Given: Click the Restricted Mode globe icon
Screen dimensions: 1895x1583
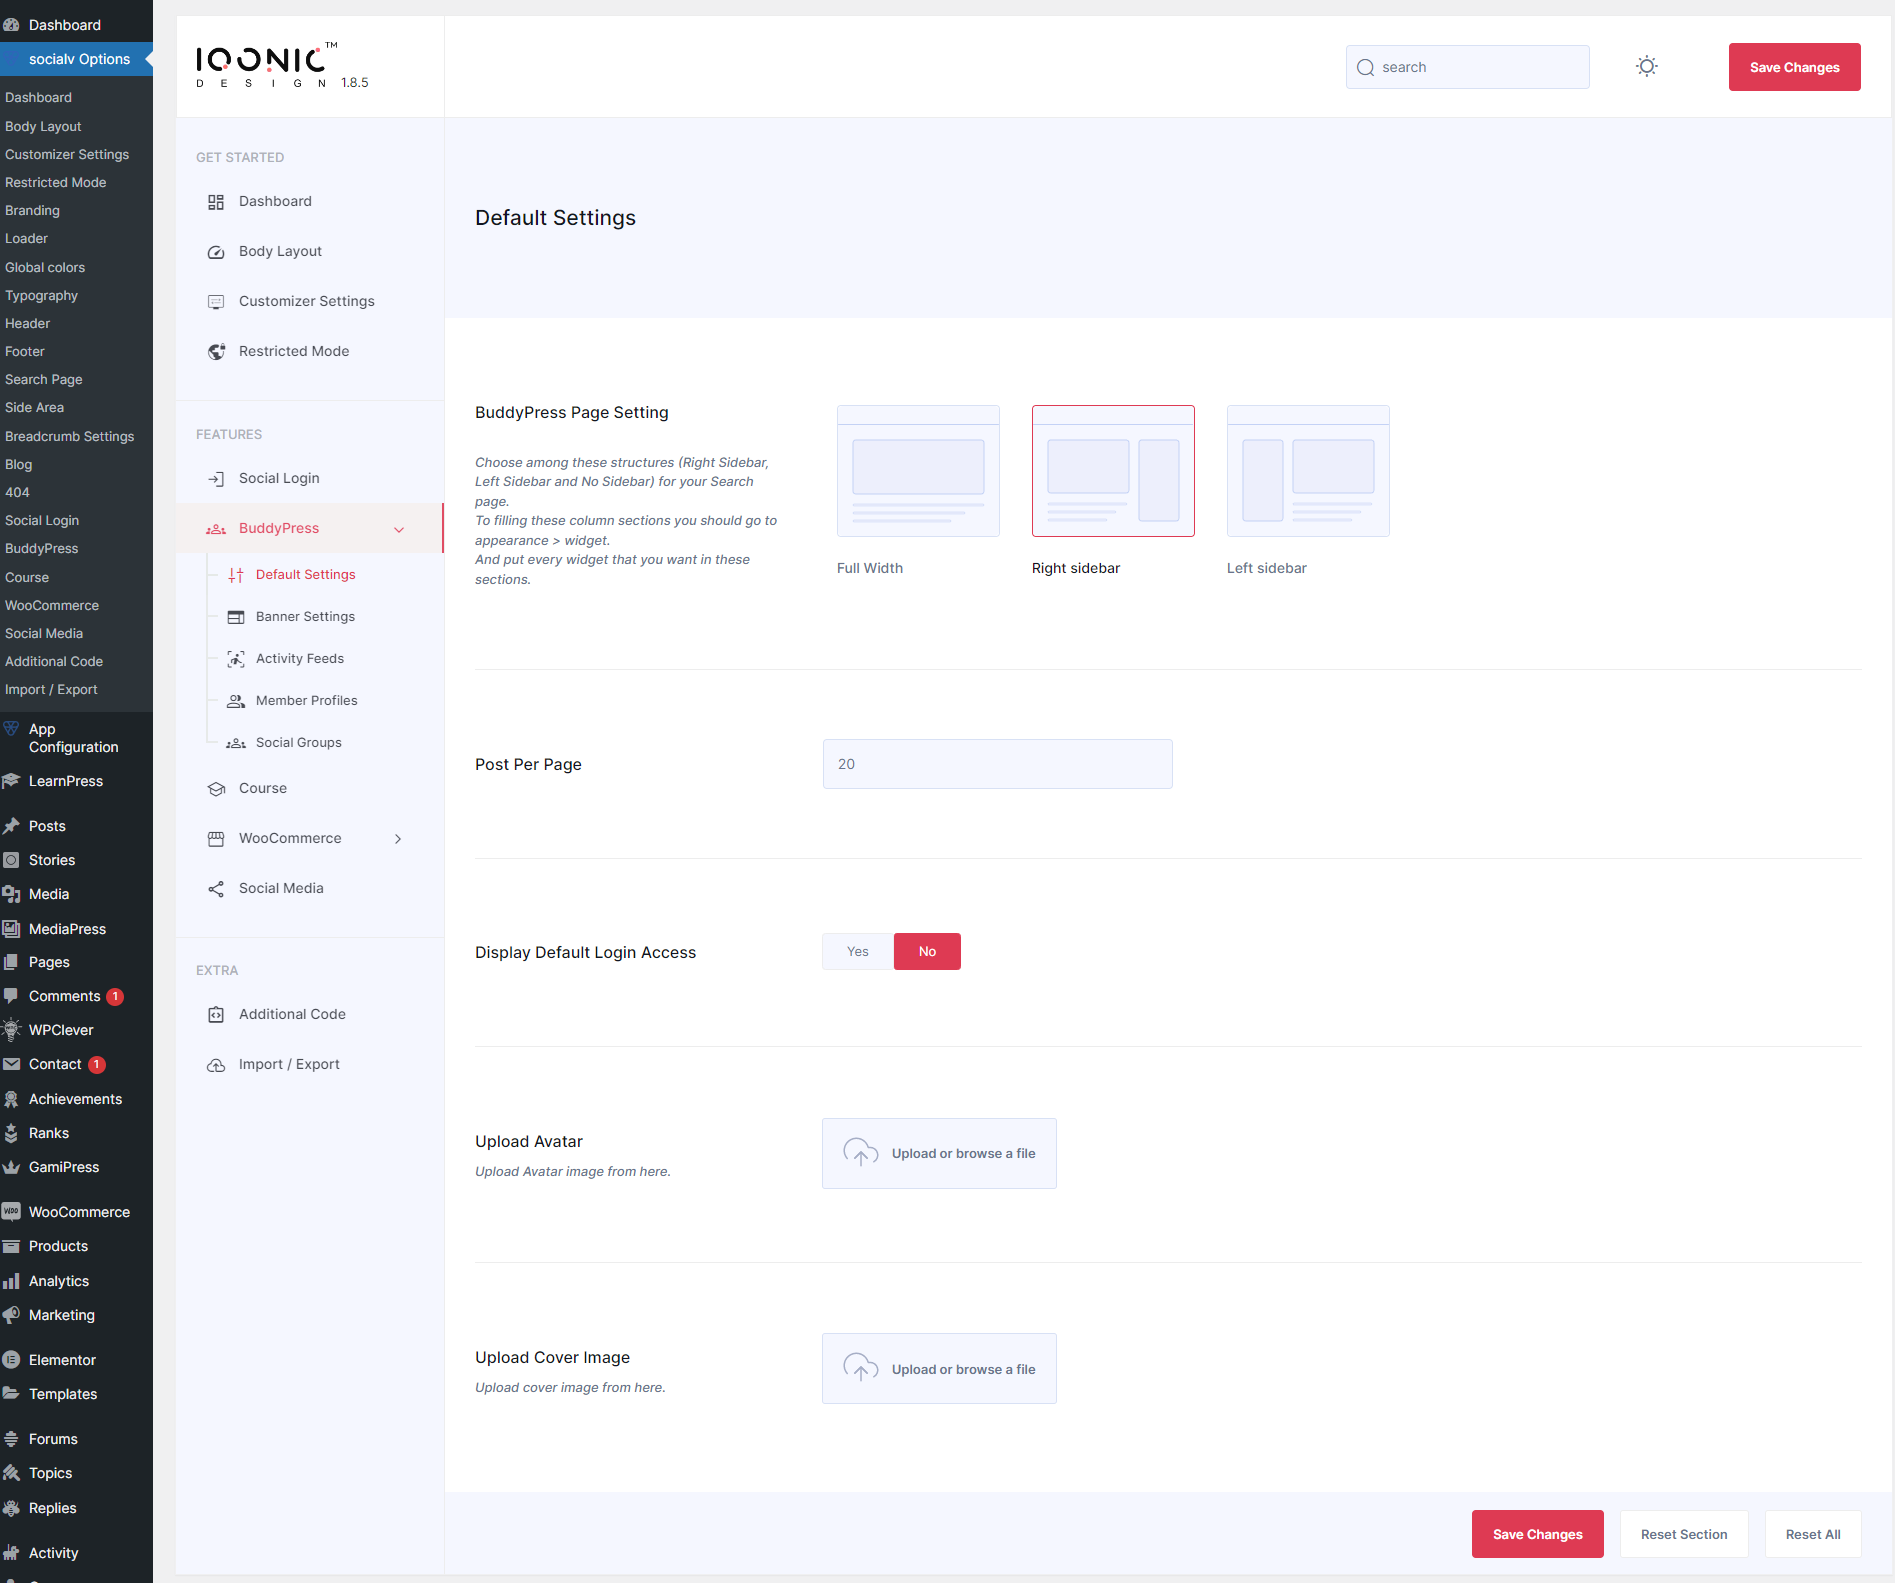Looking at the screenshot, I should point(216,352).
